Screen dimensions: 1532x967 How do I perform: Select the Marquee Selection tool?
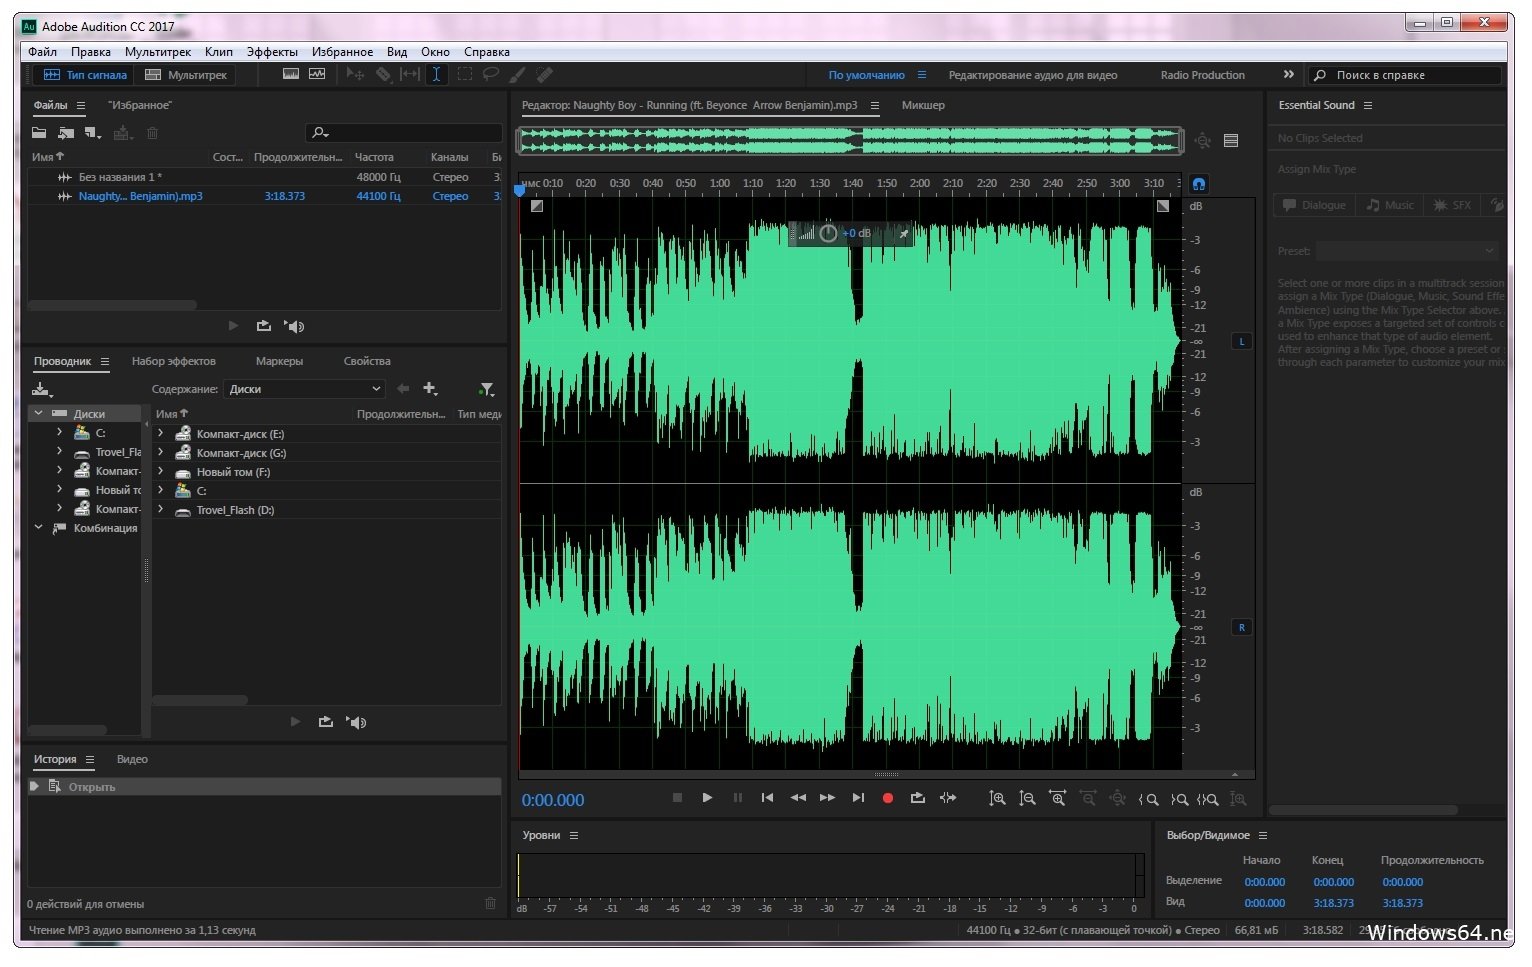coord(465,74)
